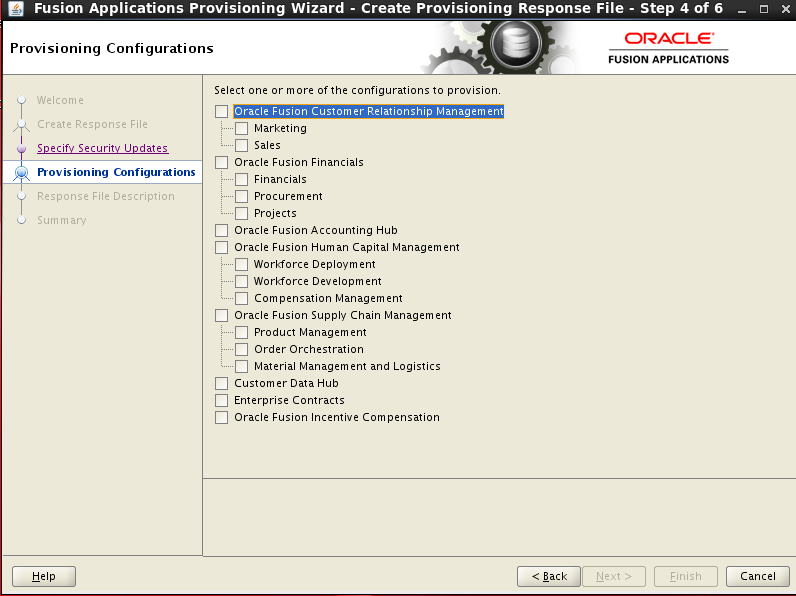Click the Next button
796x596 pixels.
614,576
